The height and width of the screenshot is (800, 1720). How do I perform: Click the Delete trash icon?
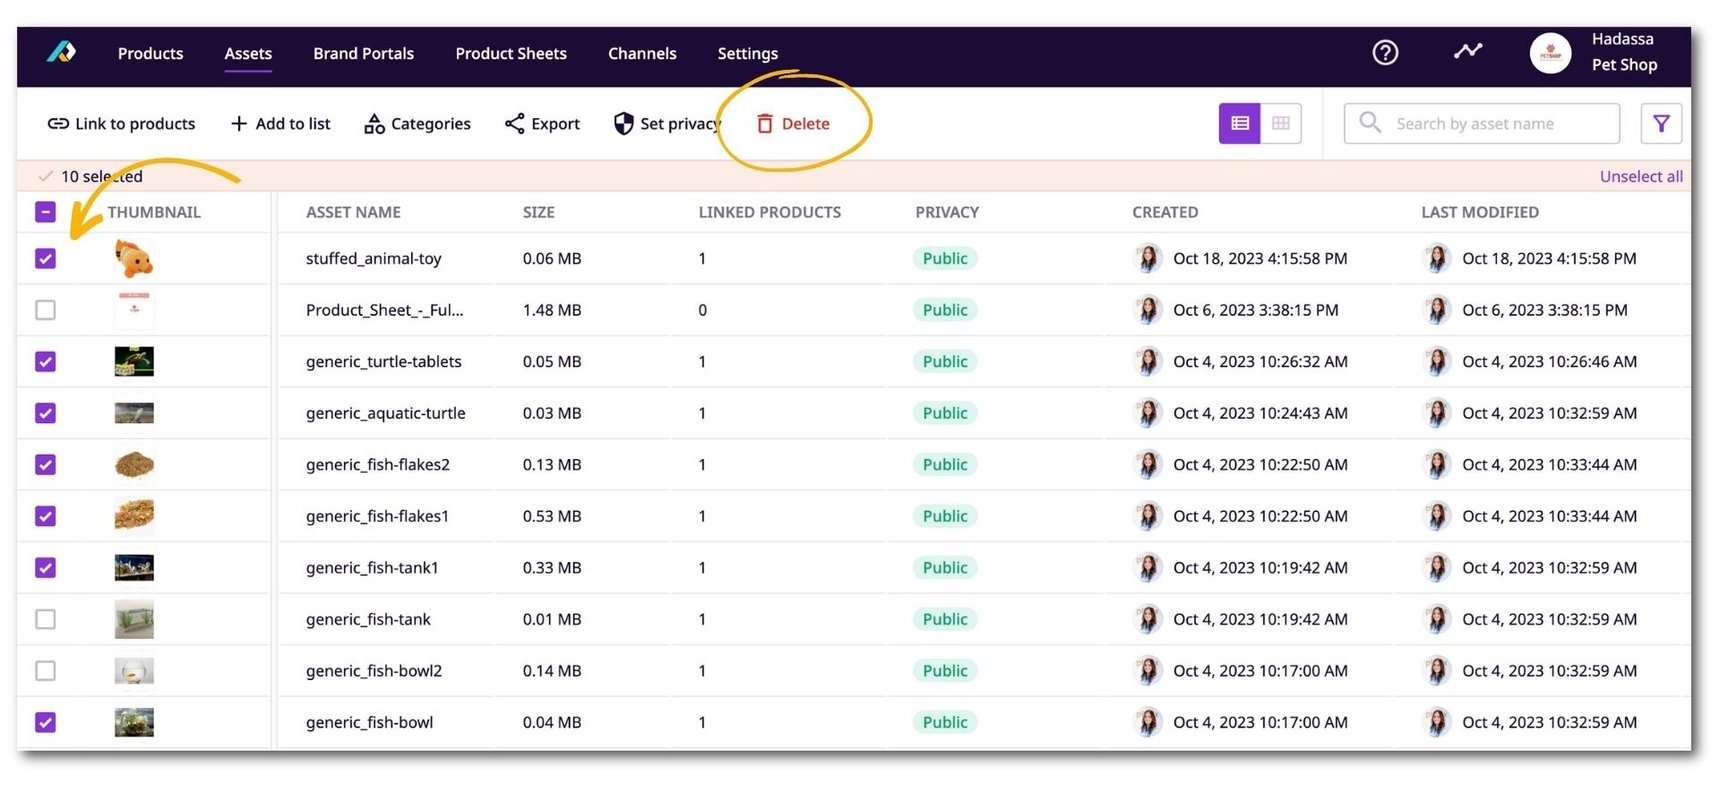click(x=765, y=124)
